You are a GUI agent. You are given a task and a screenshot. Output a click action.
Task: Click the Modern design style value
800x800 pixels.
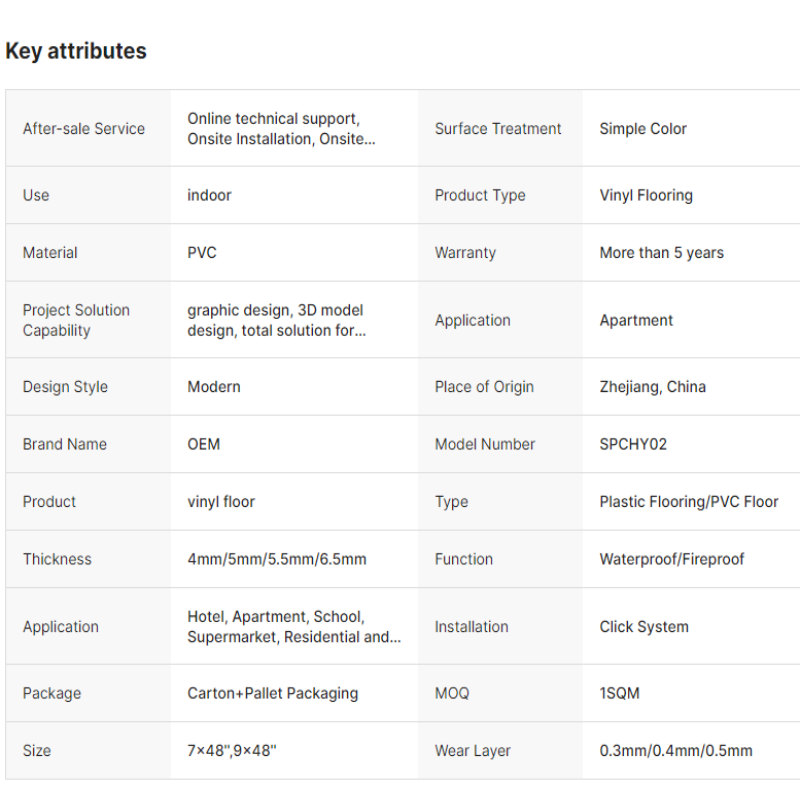[214, 387]
